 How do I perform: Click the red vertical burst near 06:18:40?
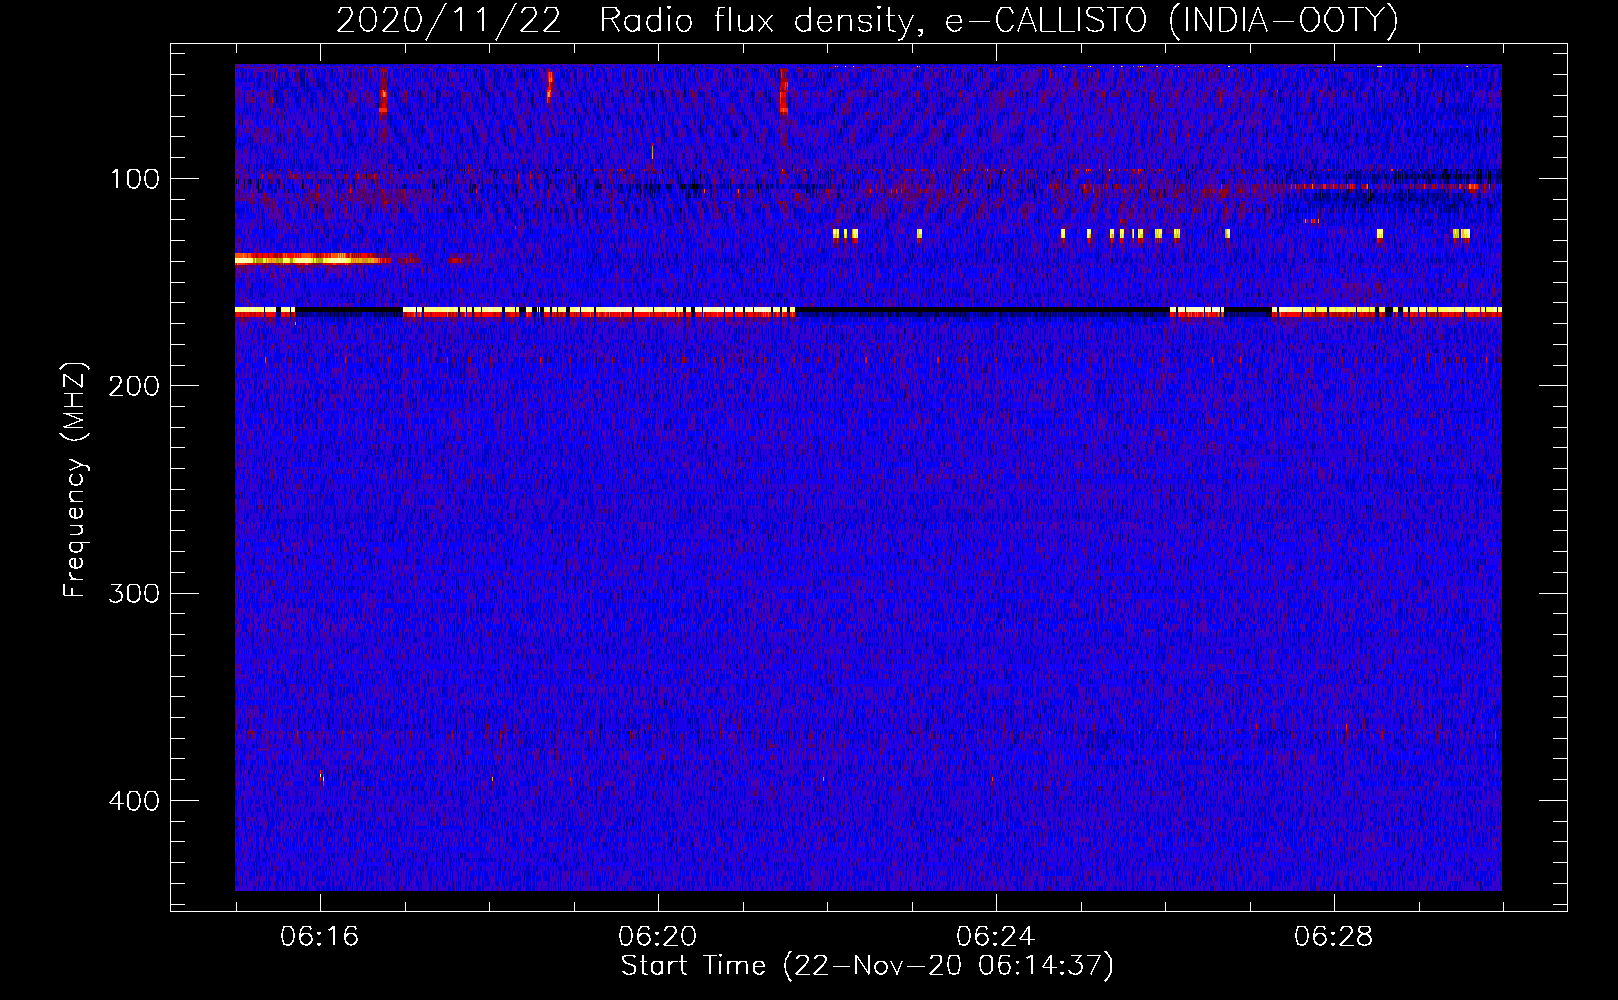coord(549,85)
